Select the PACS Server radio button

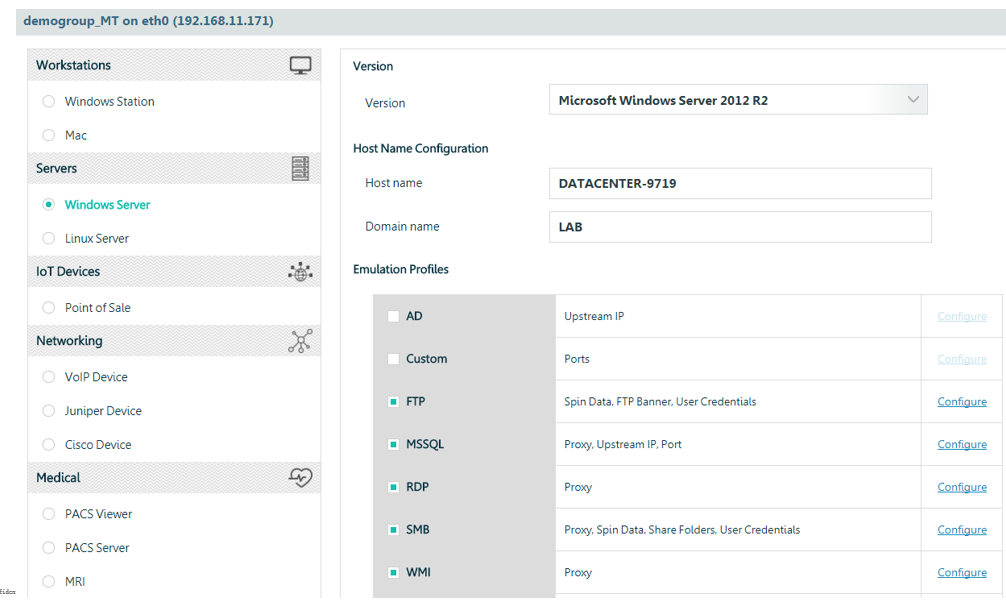point(48,548)
